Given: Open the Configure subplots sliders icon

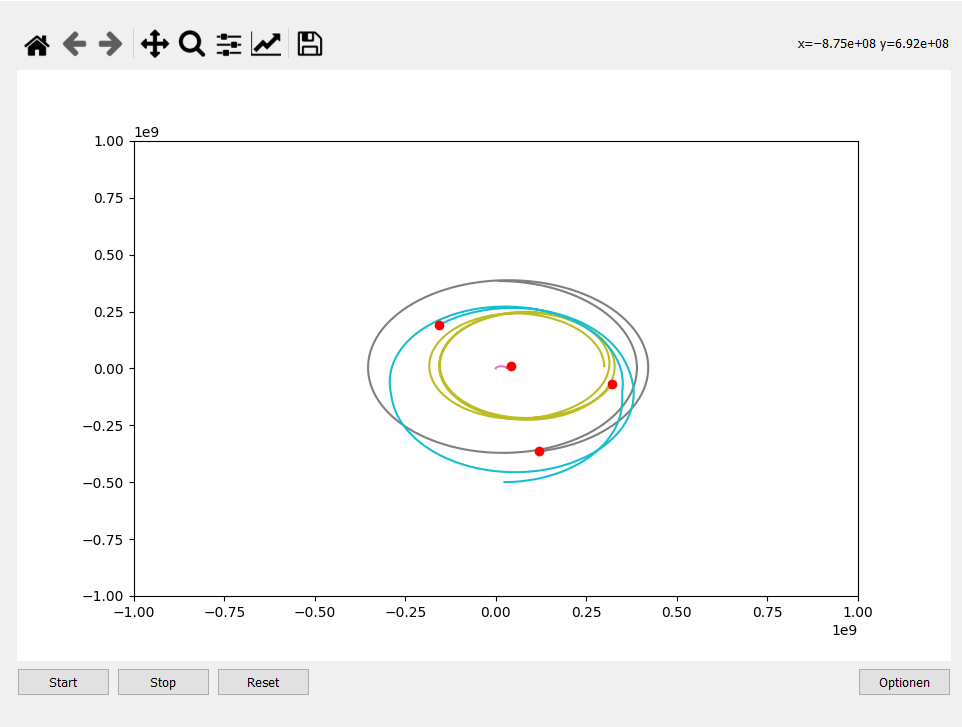Looking at the screenshot, I should click(229, 44).
